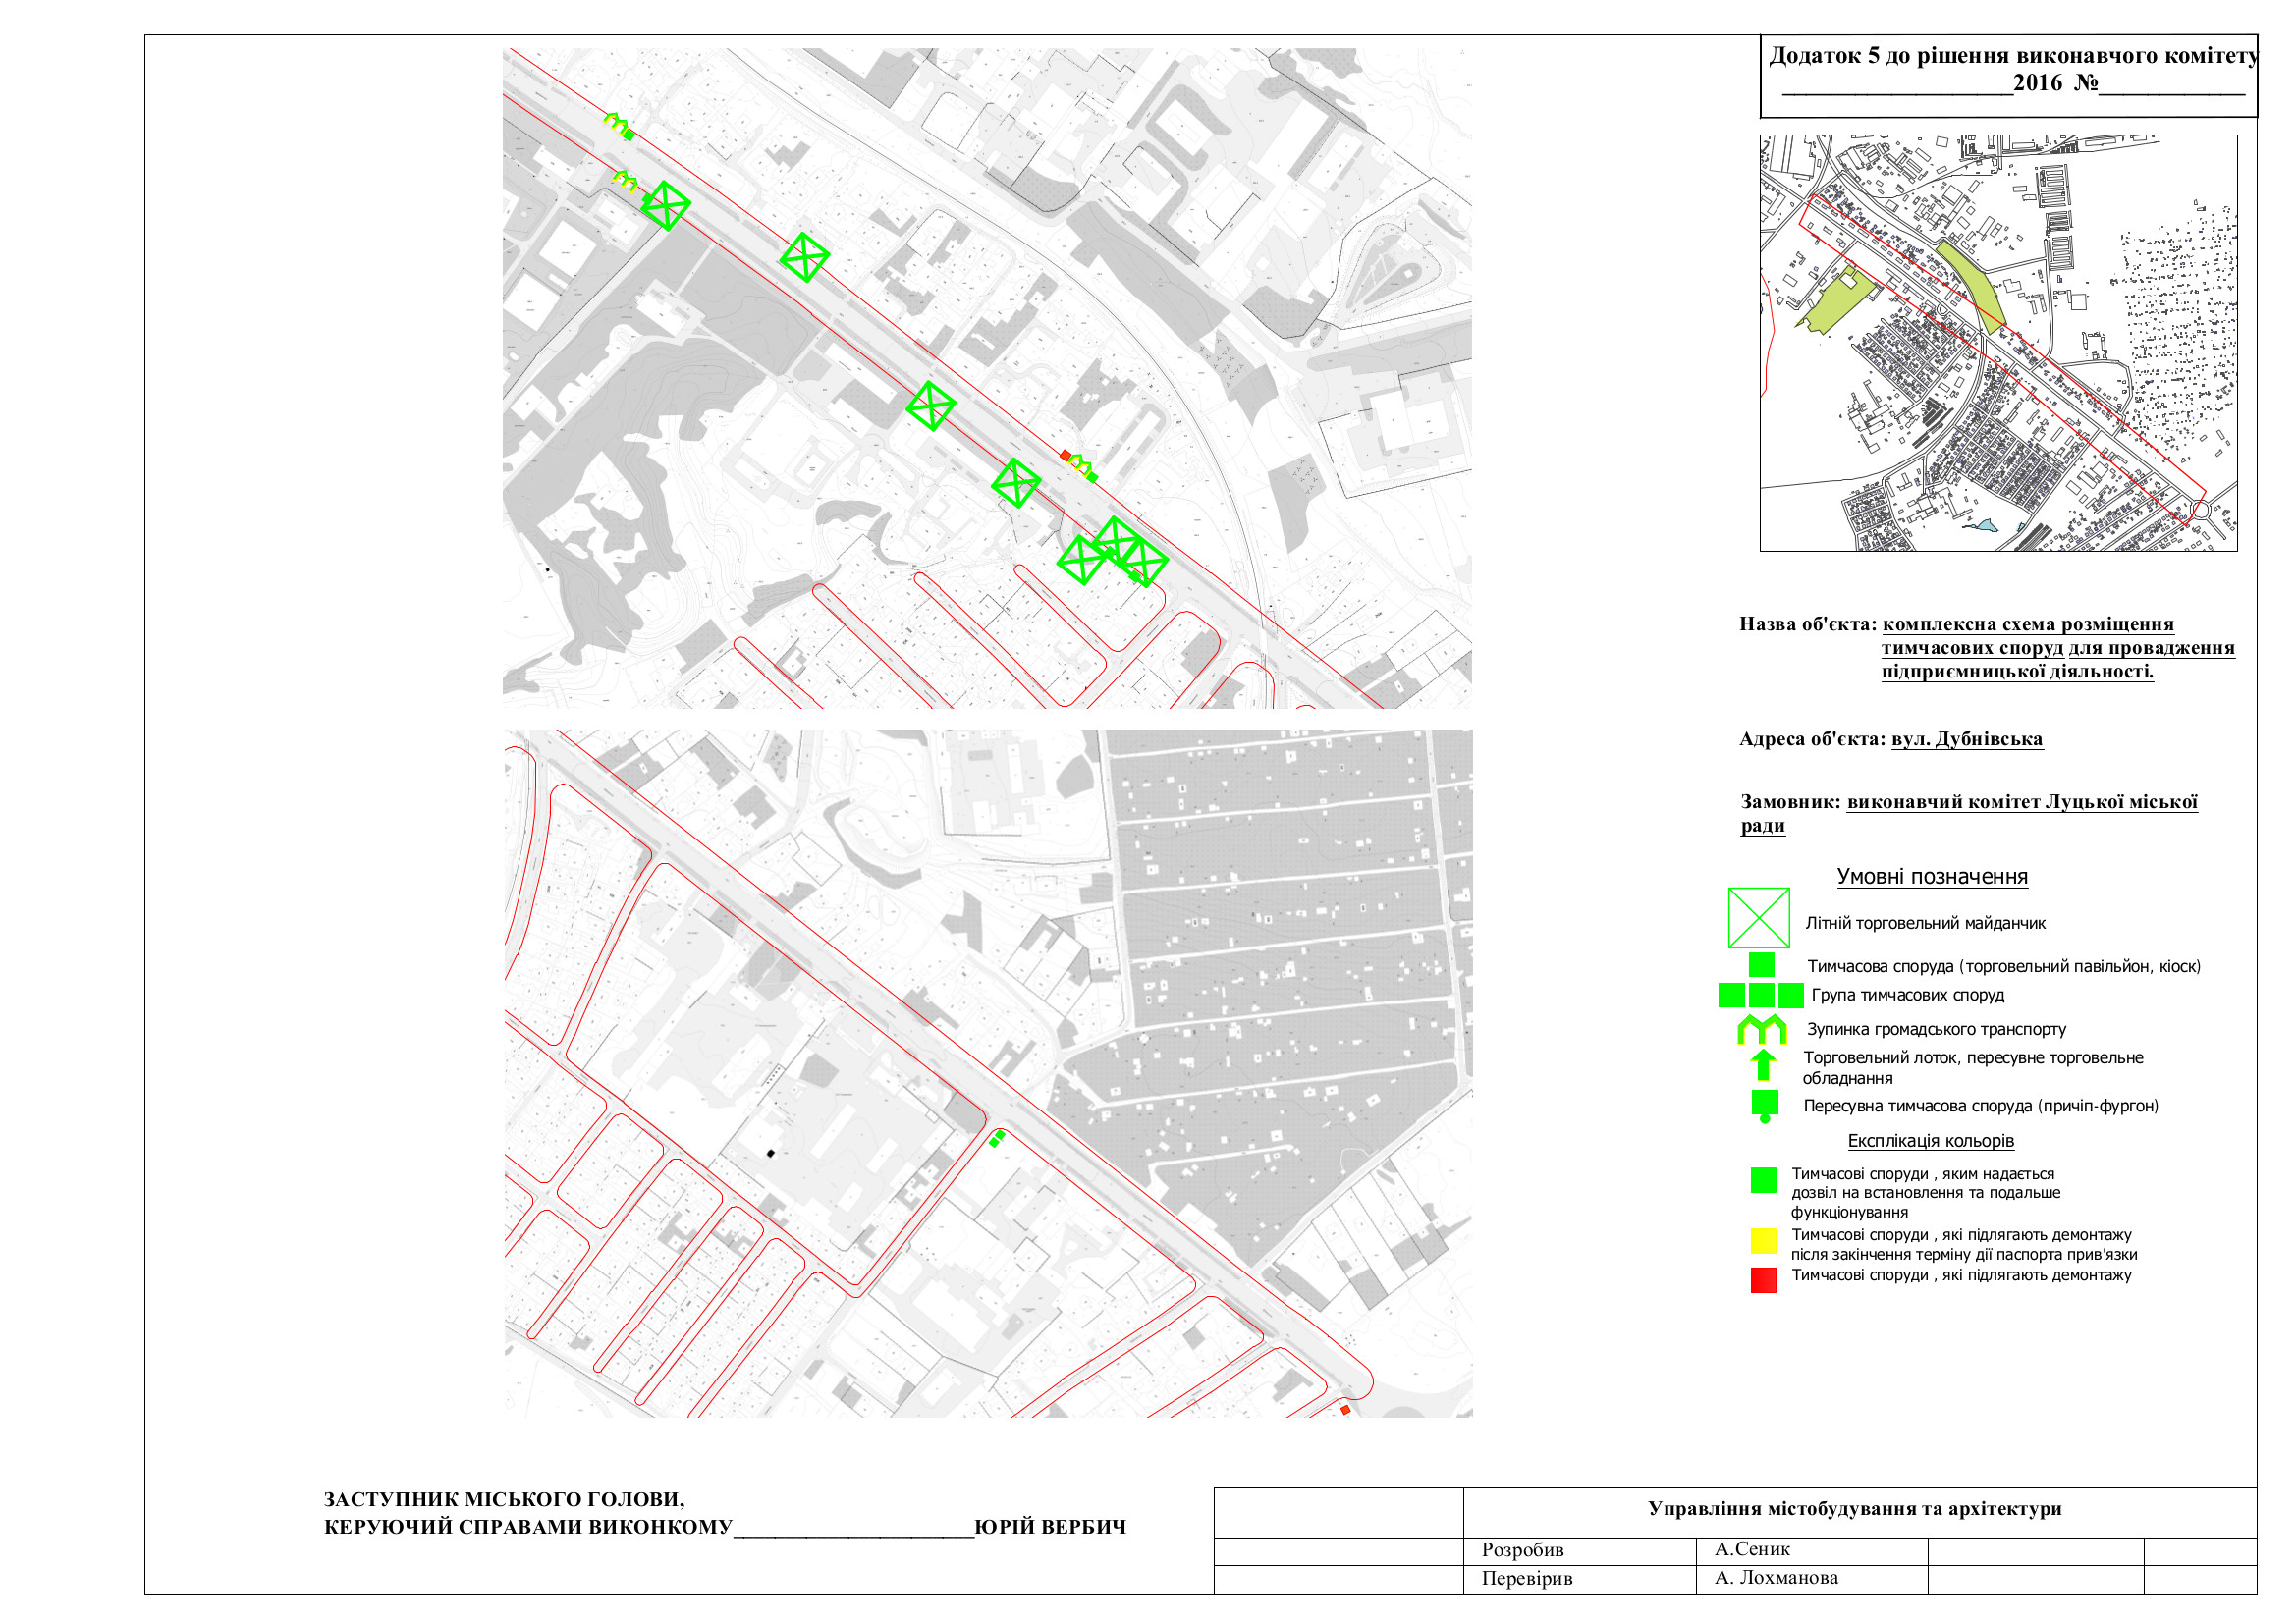2296x1624 pixels.
Task: Click the orange marker at lower map's bottom edge
Action: pyautogui.click(x=1345, y=1410)
